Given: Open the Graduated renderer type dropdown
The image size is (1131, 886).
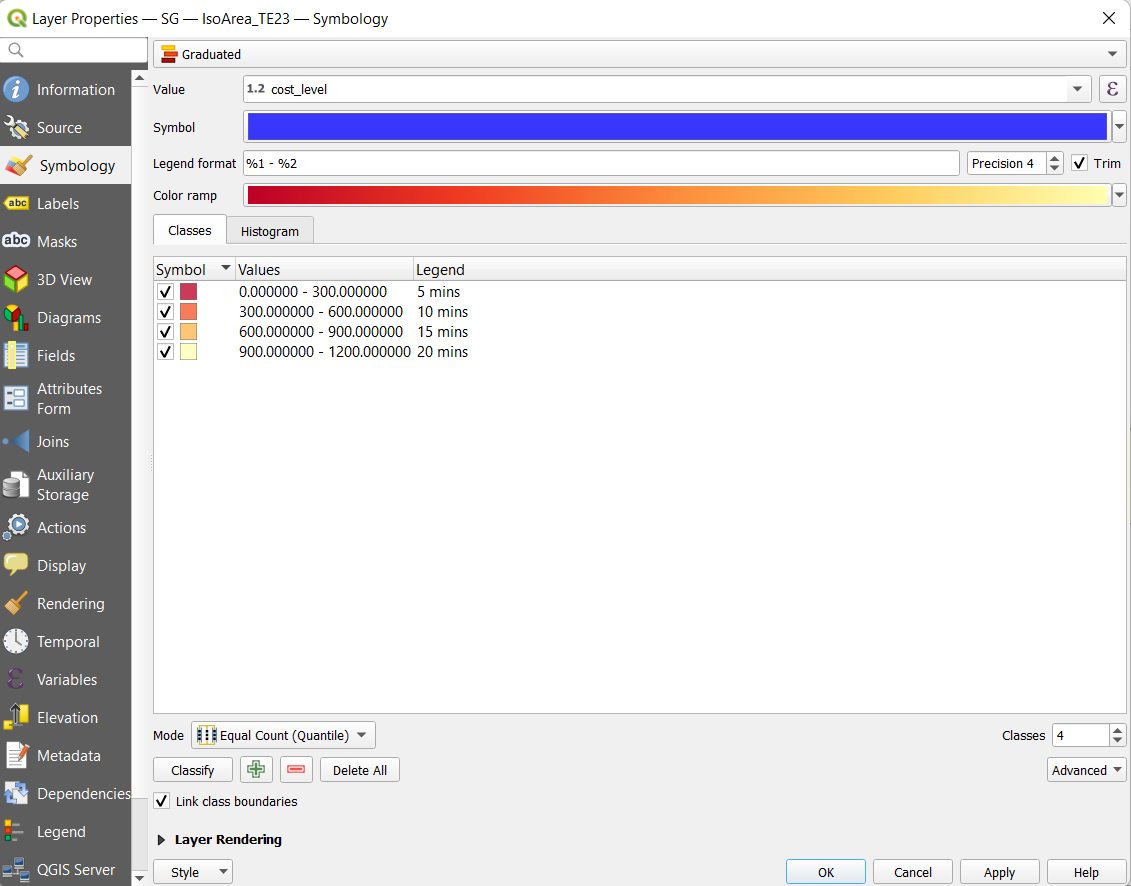Looking at the screenshot, I should (x=640, y=54).
